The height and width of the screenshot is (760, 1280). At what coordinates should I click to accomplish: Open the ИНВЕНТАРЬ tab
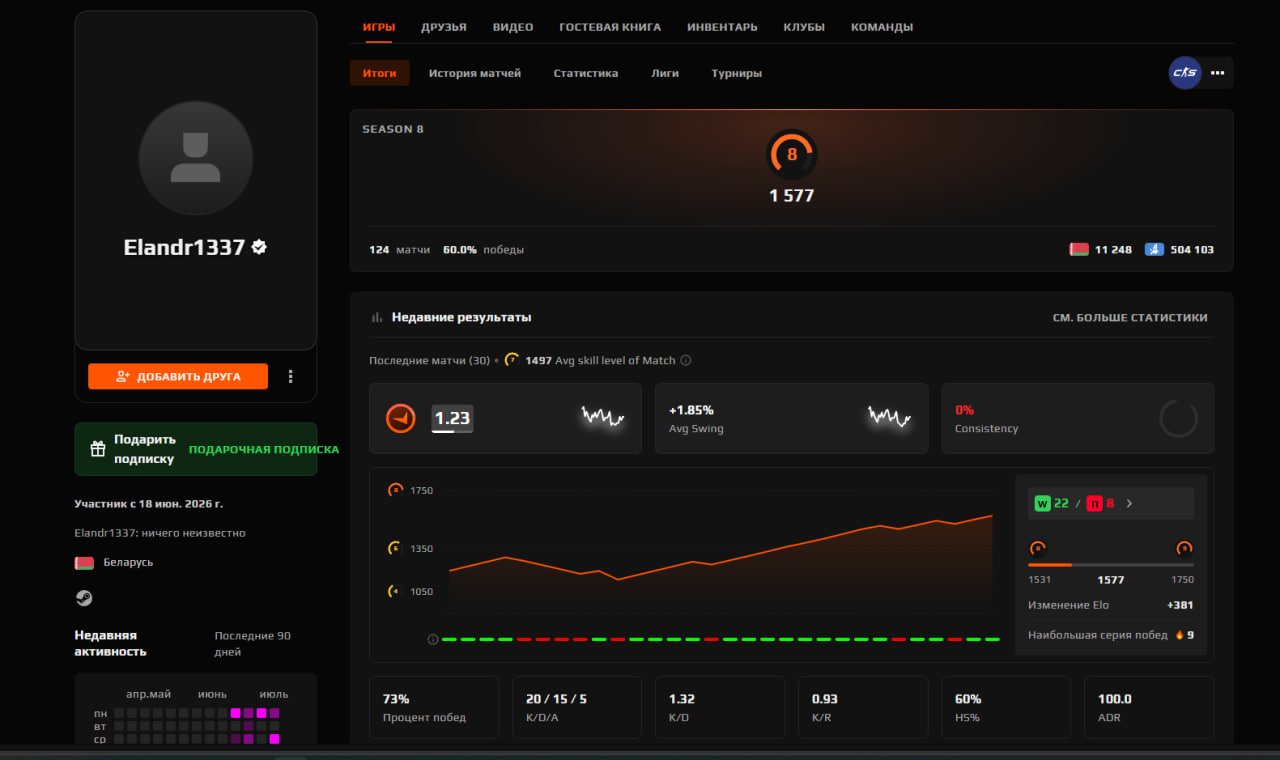point(722,27)
